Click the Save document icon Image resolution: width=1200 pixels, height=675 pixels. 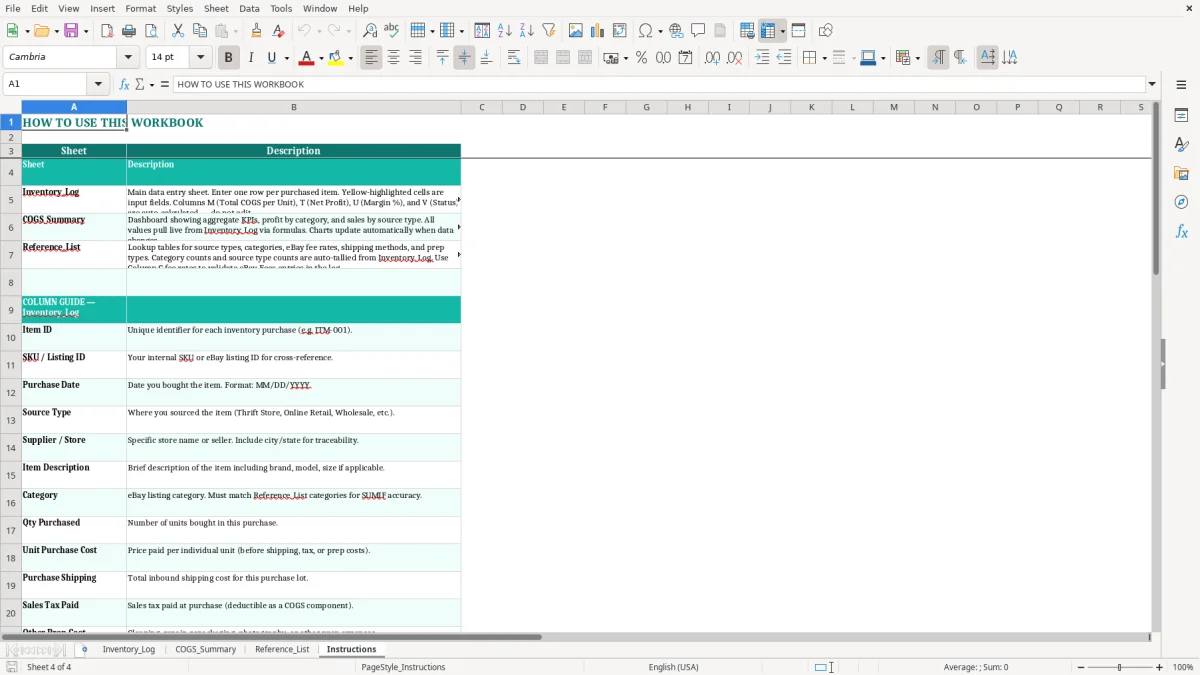(71, 31)
